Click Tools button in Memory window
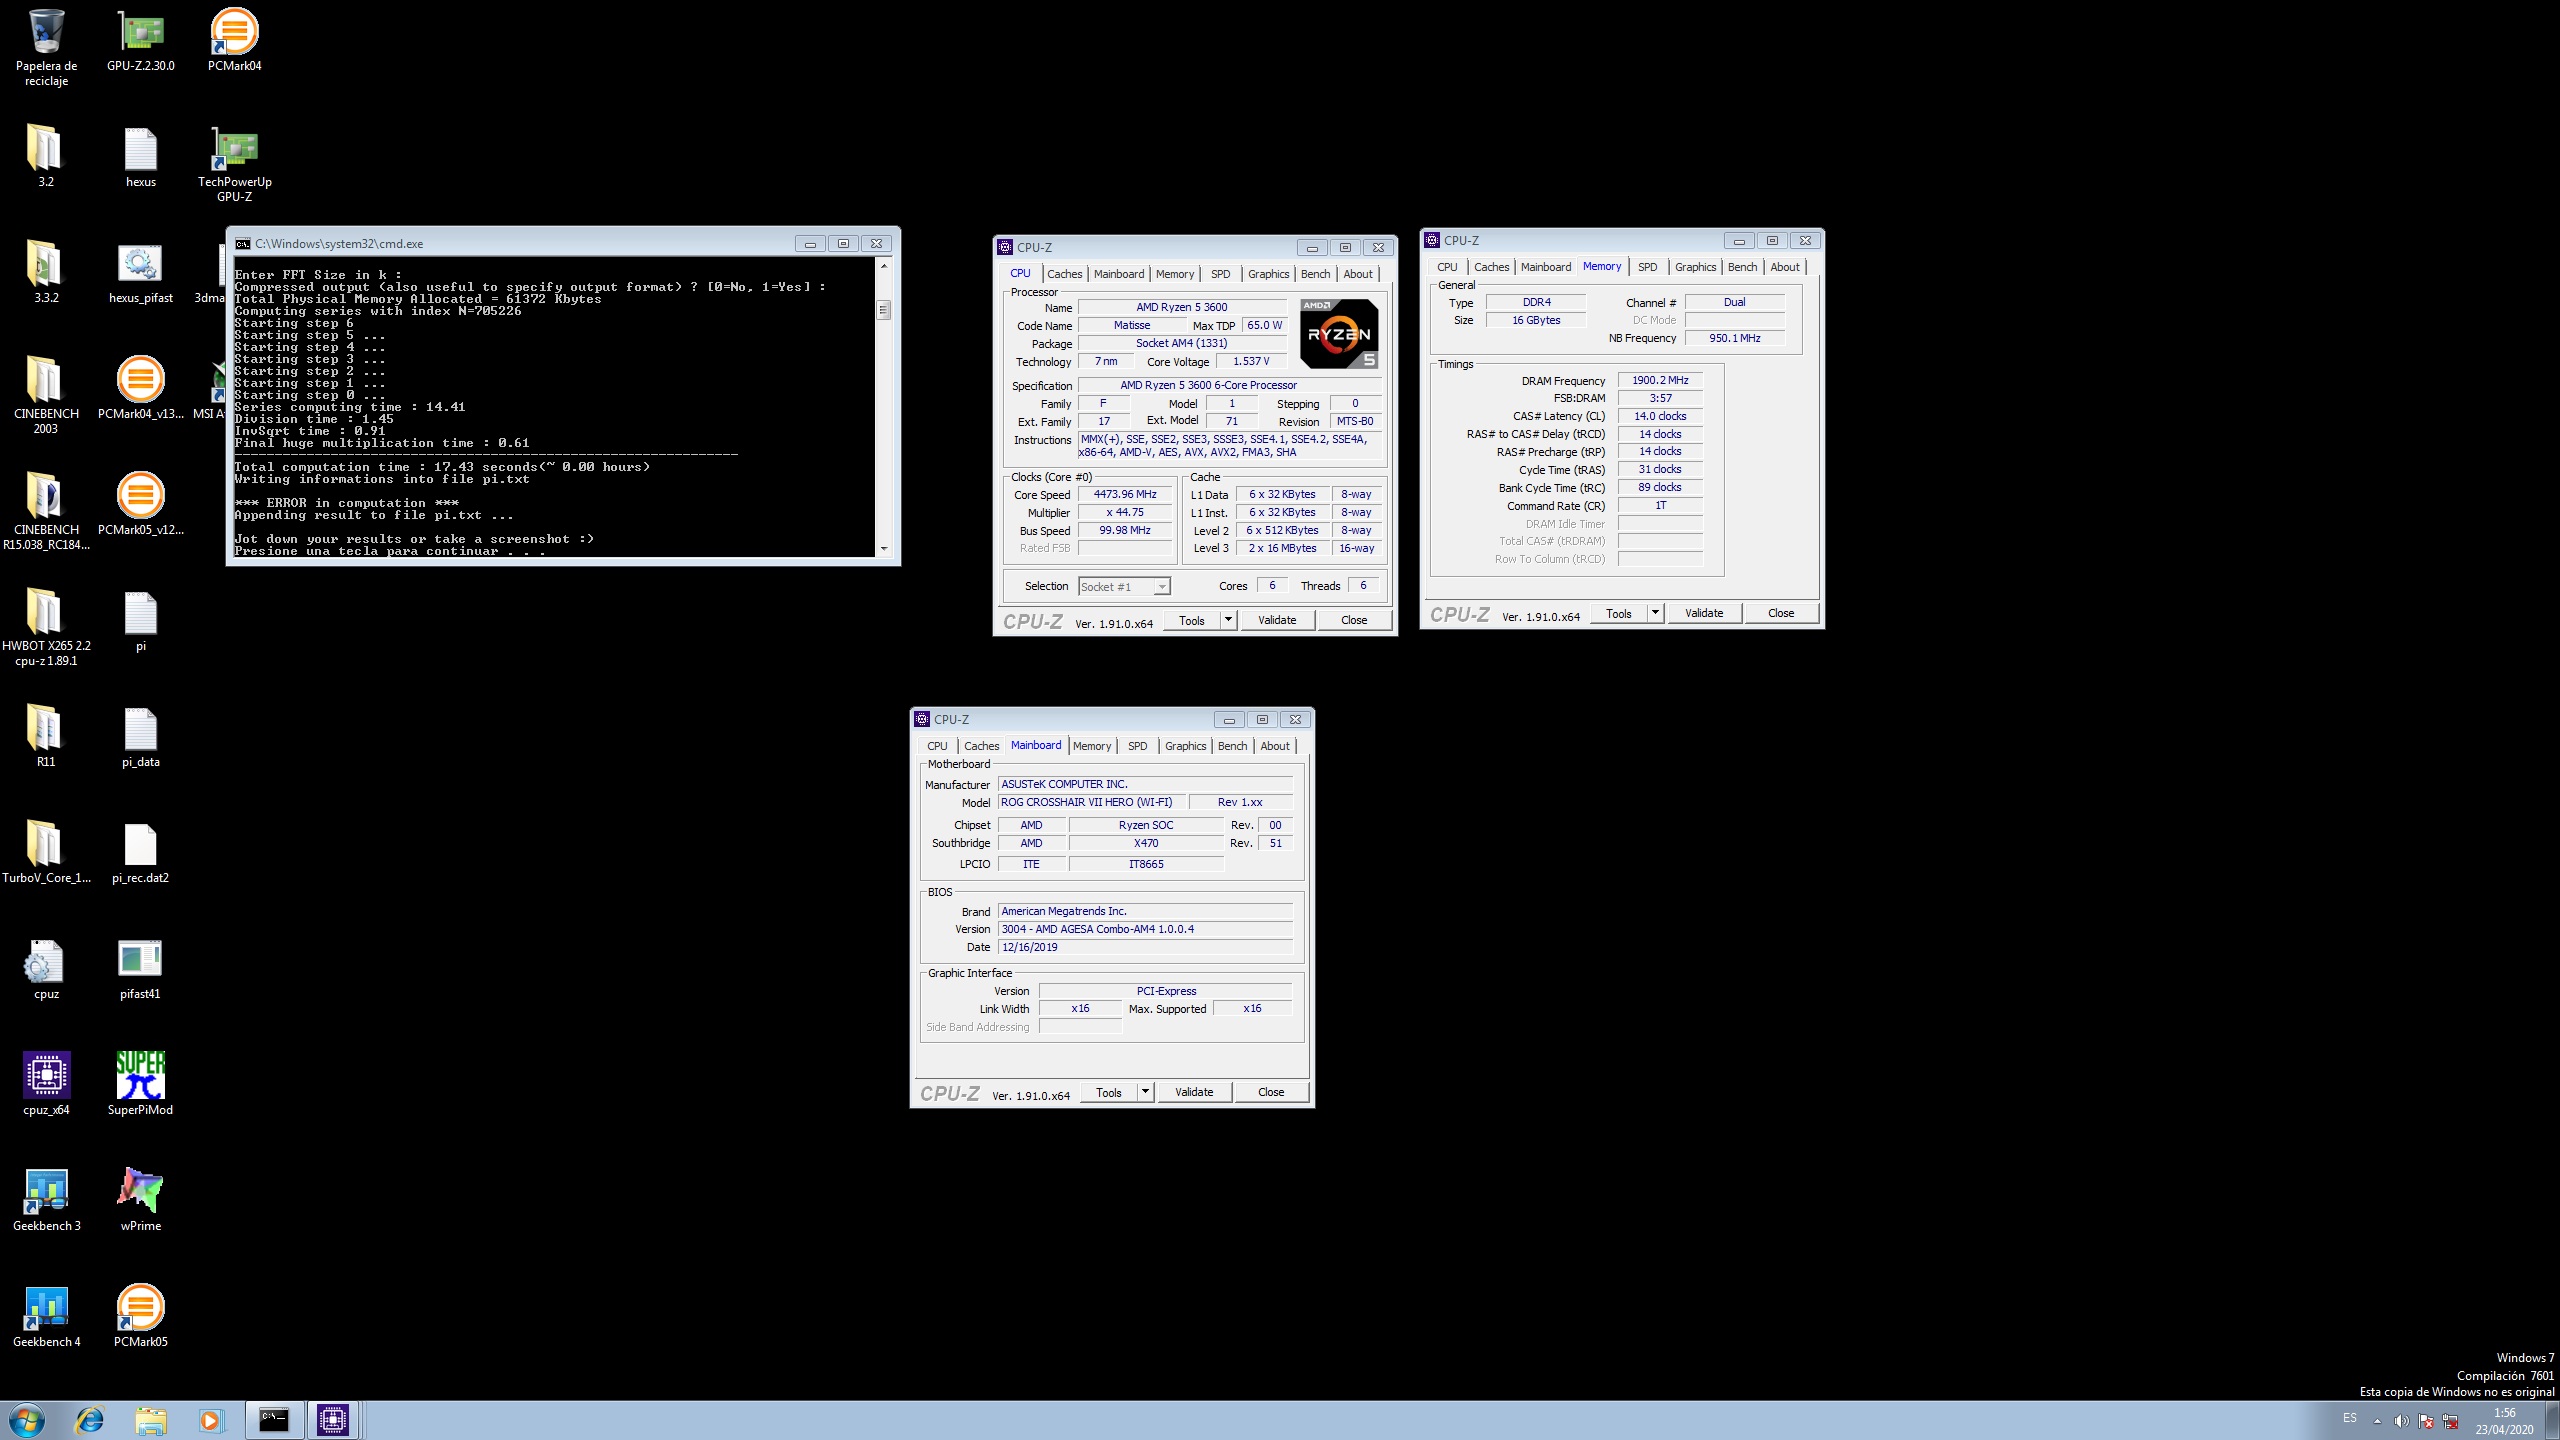Screen dimensions: 2560x1440 click(x=1619, y=613)
